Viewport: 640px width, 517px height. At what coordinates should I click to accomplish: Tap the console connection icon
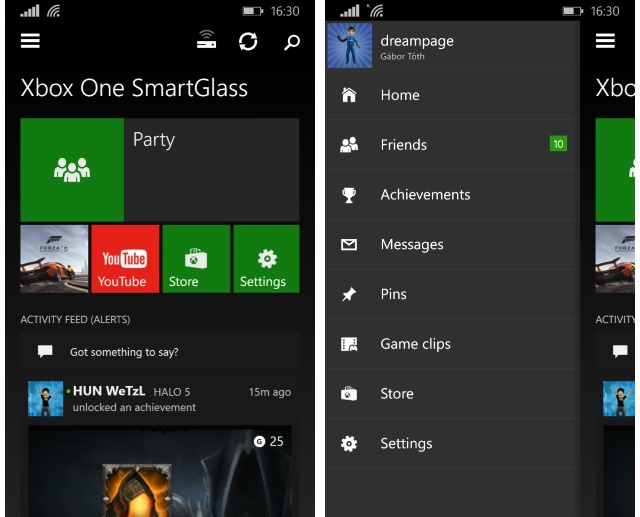pyautogui.click(x=206, y=42)
